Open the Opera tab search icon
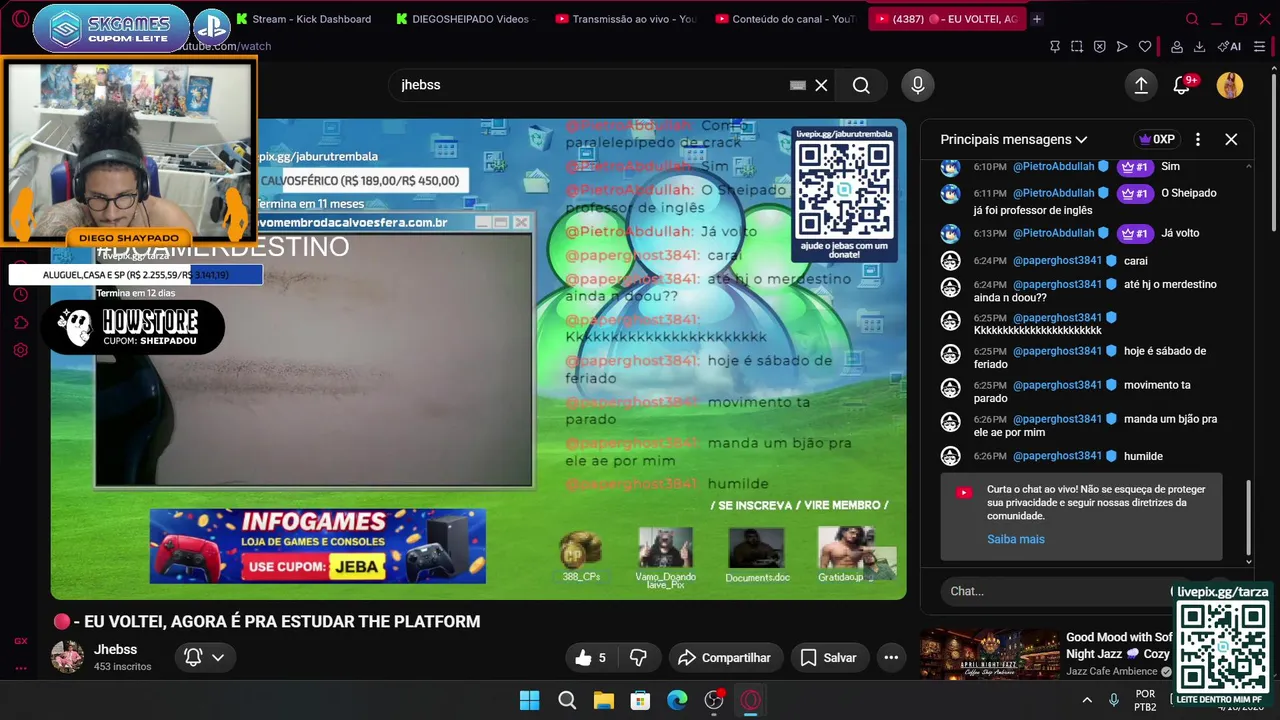1280x720 pixels. coord(1192,19)
